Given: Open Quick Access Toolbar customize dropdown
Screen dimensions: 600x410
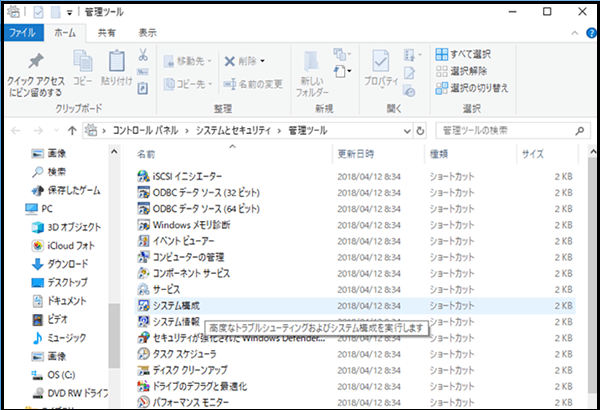Looking at the screenshot, I should click(69, 13).
